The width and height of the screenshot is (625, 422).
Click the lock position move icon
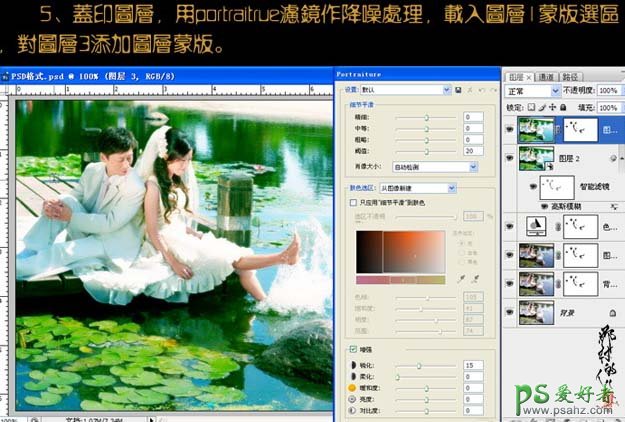(x=553, y=107)
